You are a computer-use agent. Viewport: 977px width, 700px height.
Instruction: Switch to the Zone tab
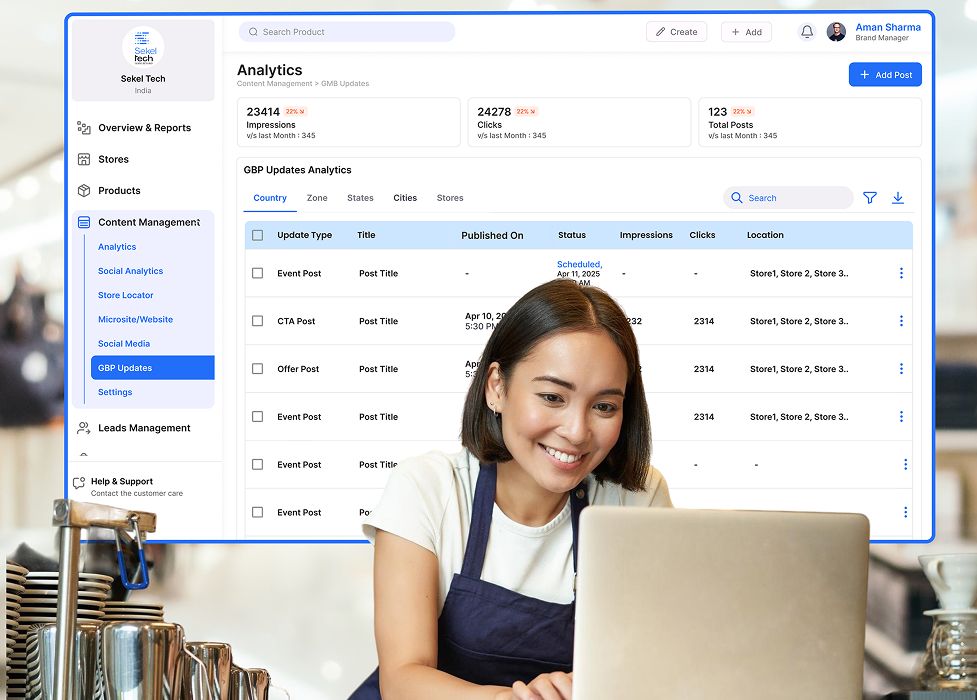point(317,198)
